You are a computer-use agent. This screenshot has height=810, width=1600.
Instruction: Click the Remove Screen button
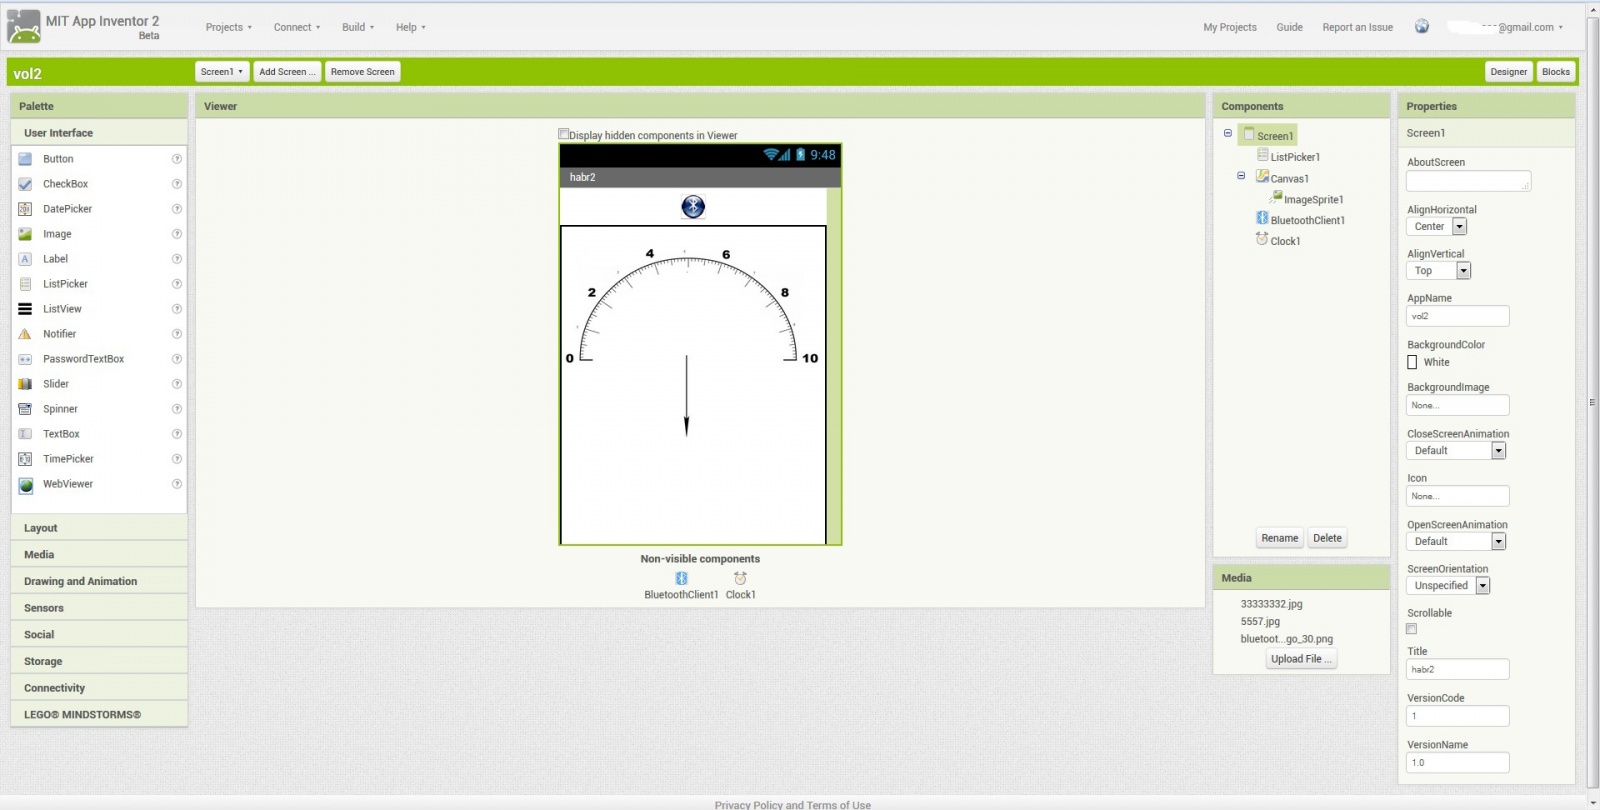point(362,72)
